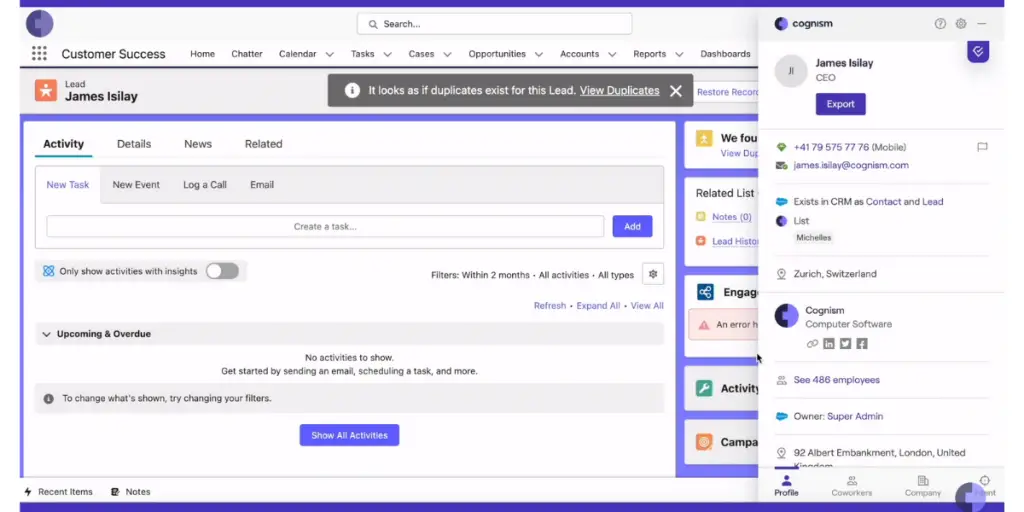The image size is (1024, 512).
Task: Open the Coworkers tab in Cognism
Action: tap(851, 486)
